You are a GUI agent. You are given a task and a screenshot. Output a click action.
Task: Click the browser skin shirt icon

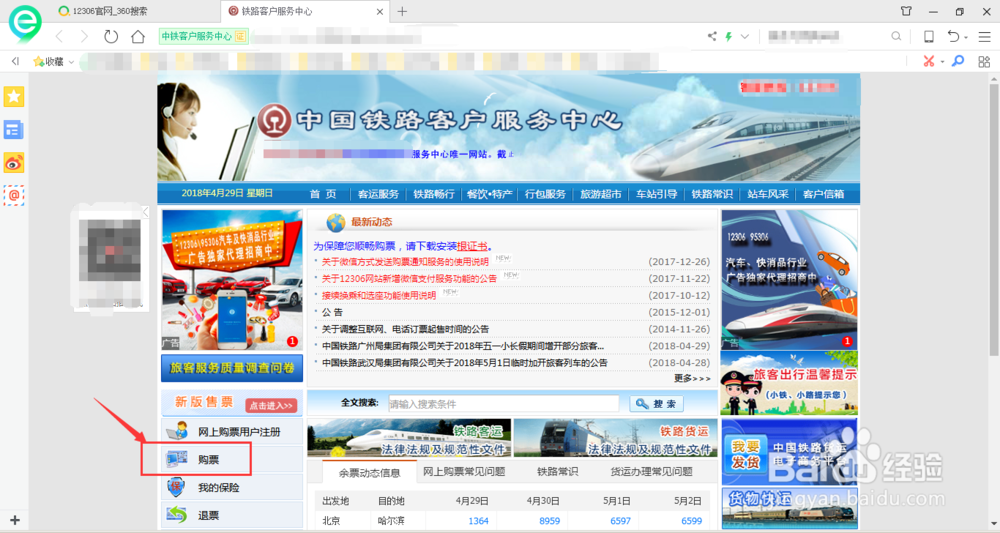pyautogui.click(x=906, y=11)
